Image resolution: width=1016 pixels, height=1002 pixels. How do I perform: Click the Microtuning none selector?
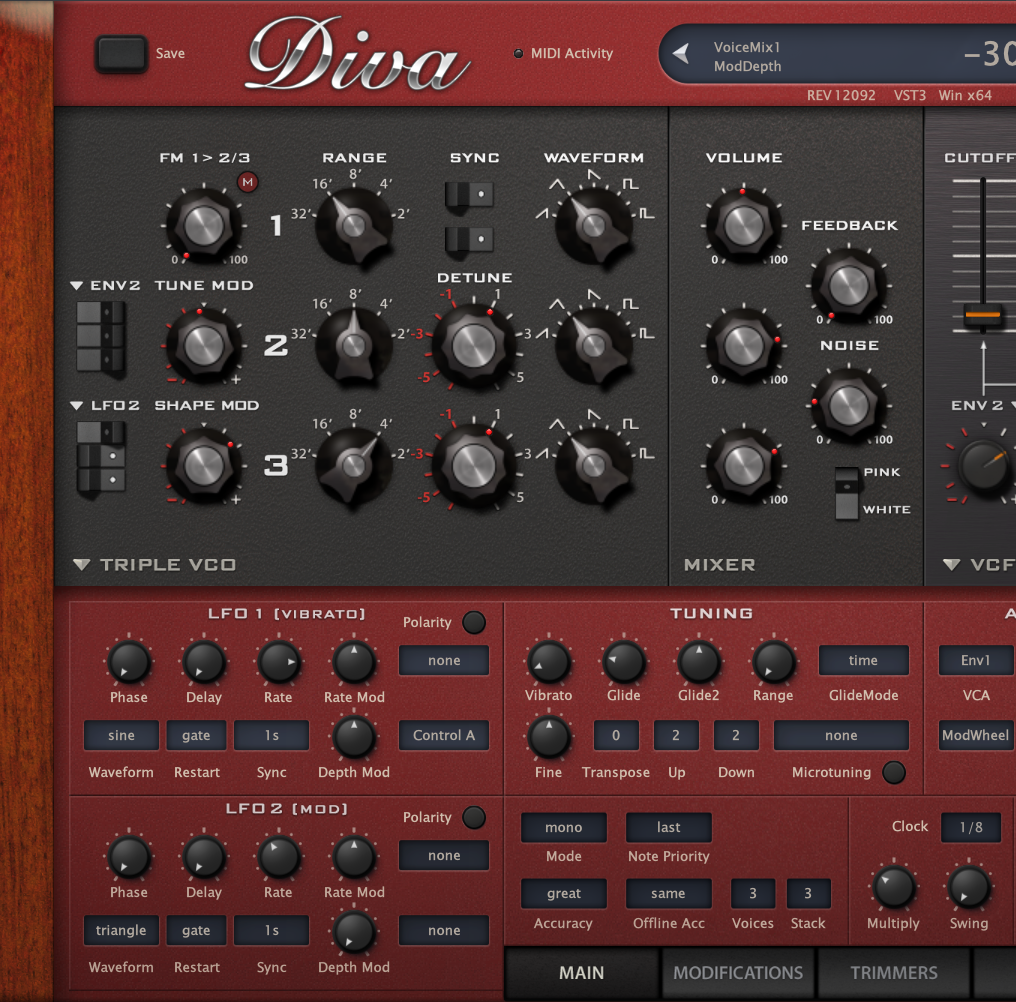pos(841,735)
